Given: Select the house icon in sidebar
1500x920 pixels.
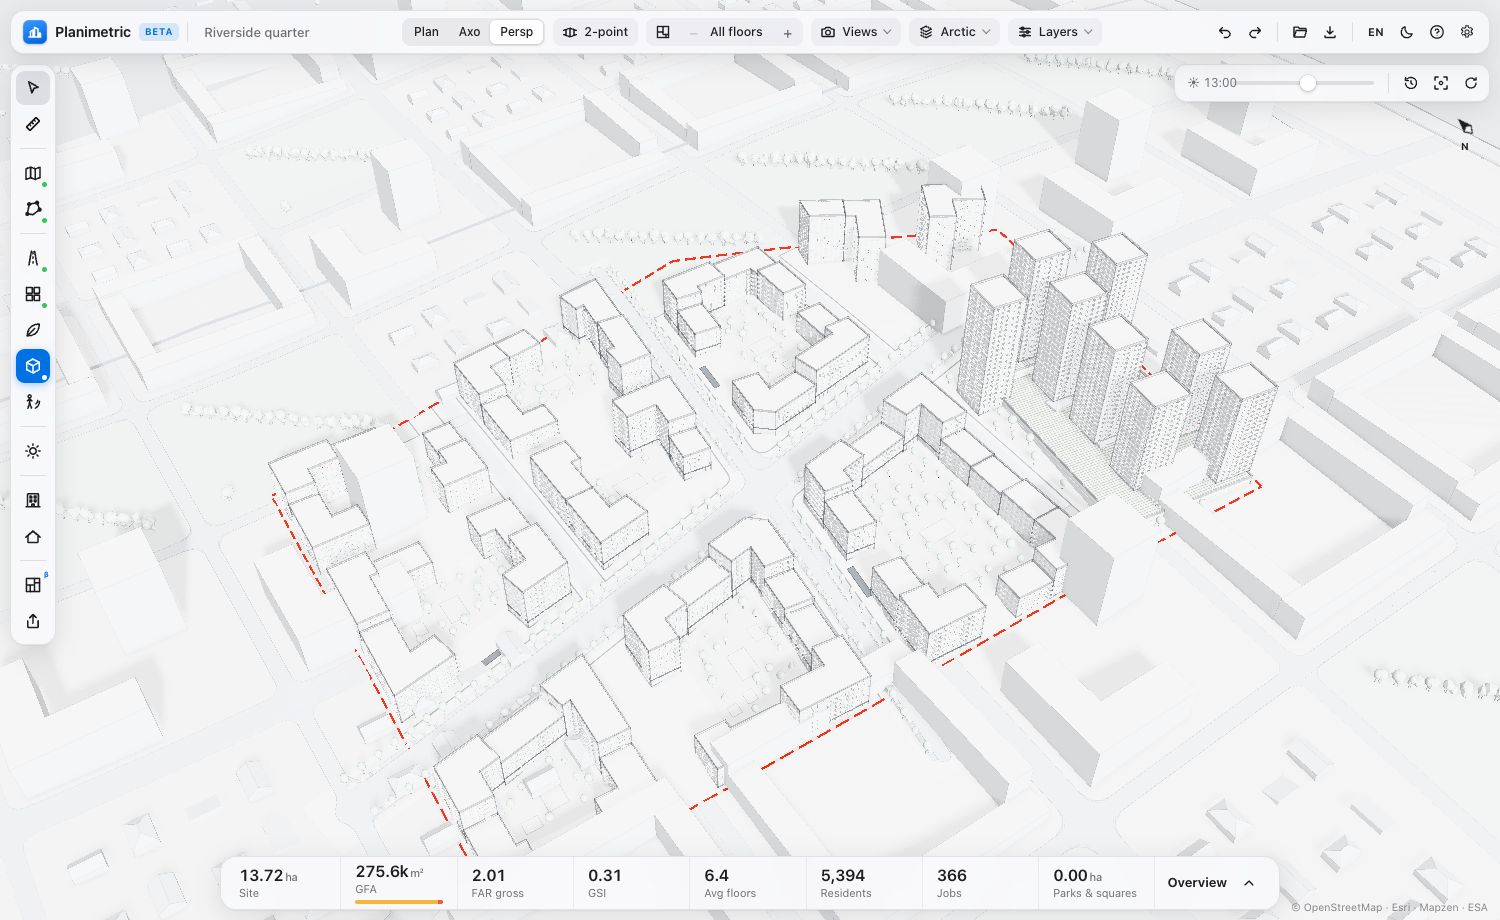Looking at the screenshot, I should click(x=33, y=537).
